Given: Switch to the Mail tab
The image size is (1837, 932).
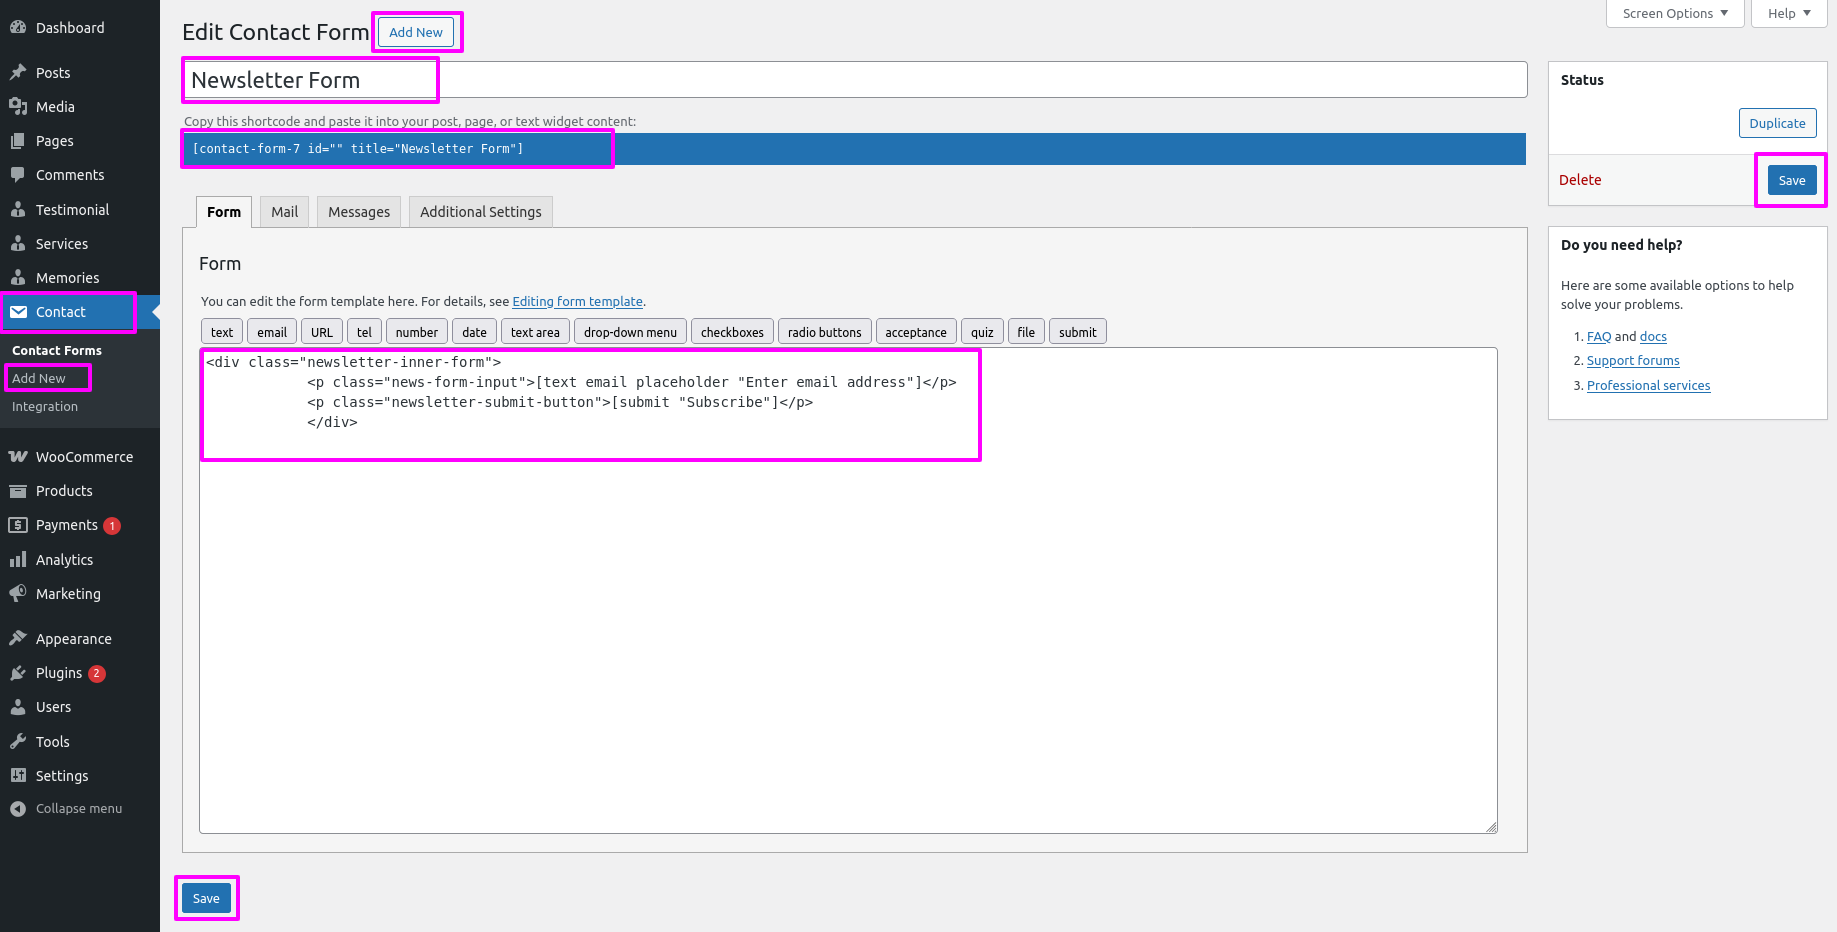Looking at the screenshot, I should (284, 212).
